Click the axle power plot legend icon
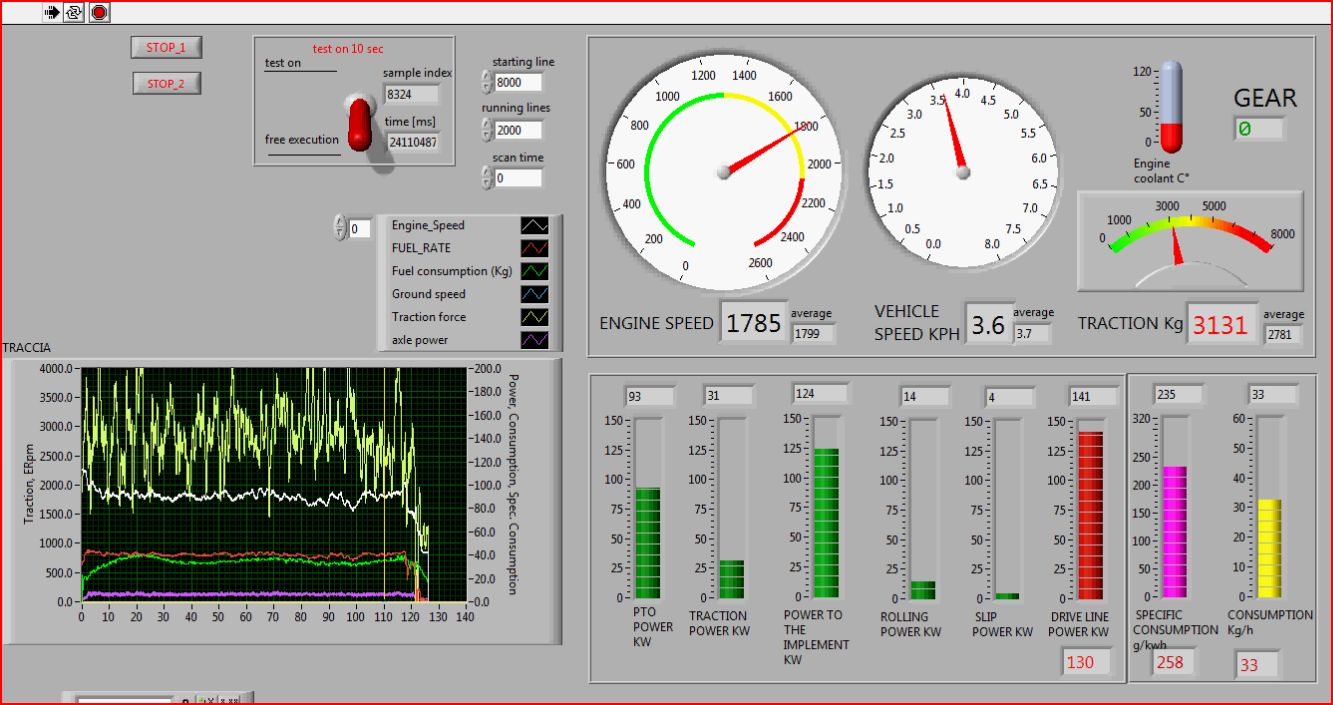The height and width of the screenshot is (705, 1333). tap(534, 341)
